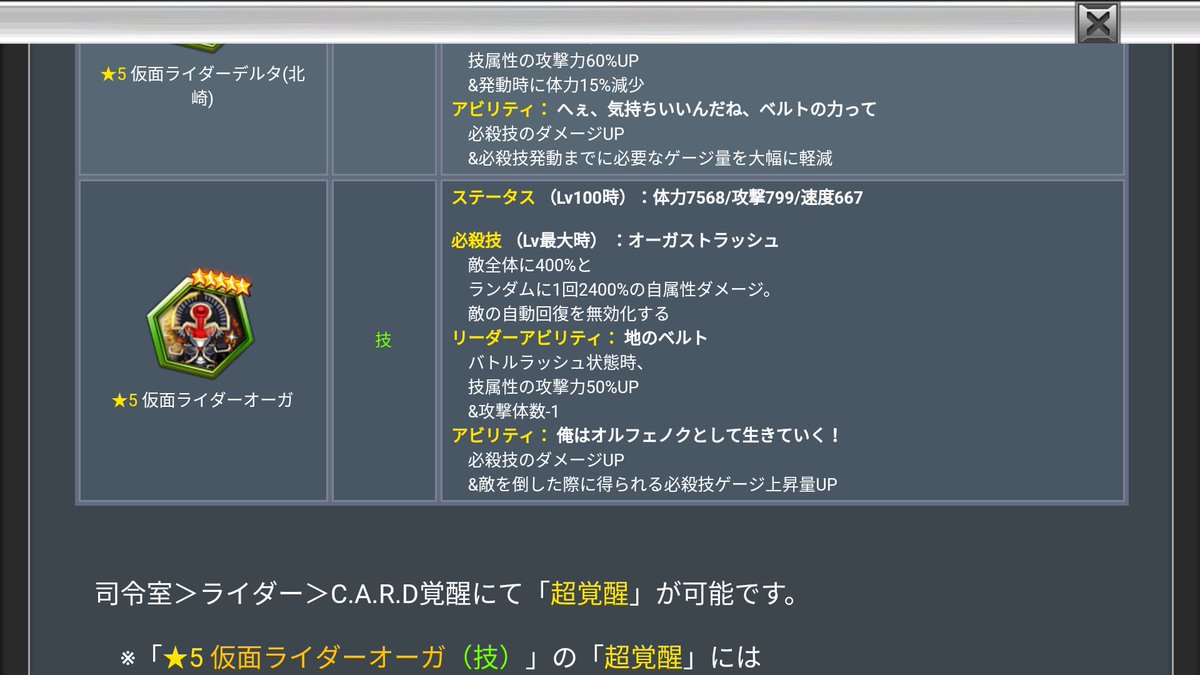Click the アビリティ へぇ、気持ちいいんだね heading
Image resolution: width=1200 pixels, height=675 pixels.
pyautogui.click(x=664, y=109)
